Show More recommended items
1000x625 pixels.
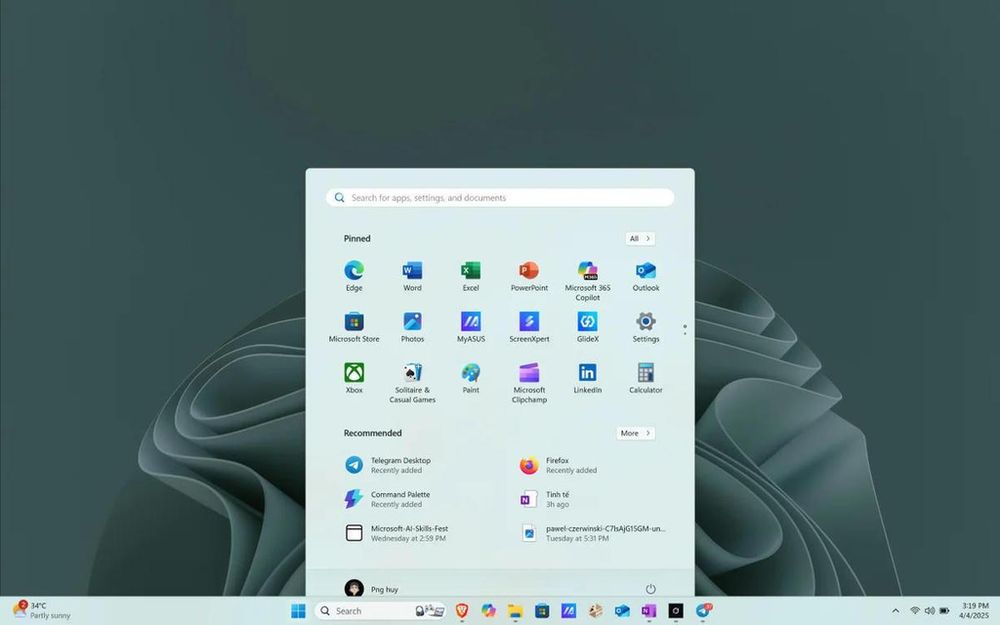(x=636, y=433)
